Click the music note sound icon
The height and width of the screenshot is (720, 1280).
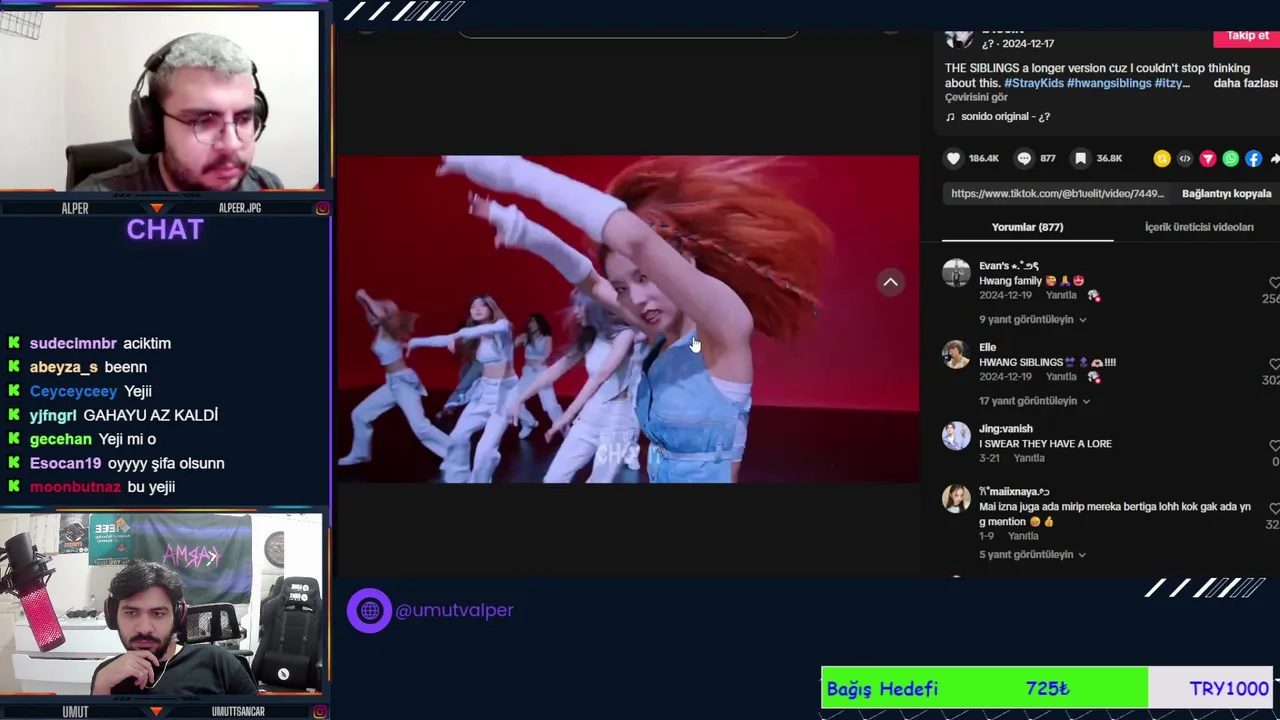tap(950, 117)
